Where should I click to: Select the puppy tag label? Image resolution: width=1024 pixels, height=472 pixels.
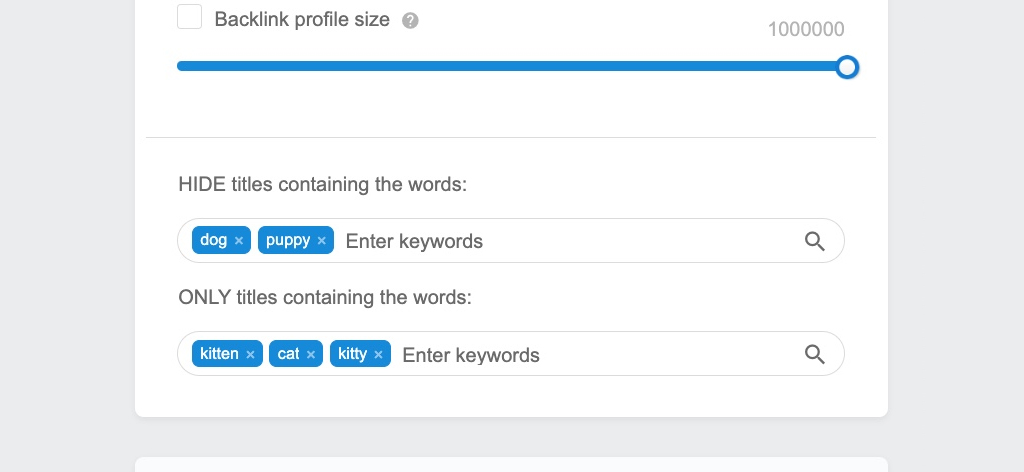[288, 240]
